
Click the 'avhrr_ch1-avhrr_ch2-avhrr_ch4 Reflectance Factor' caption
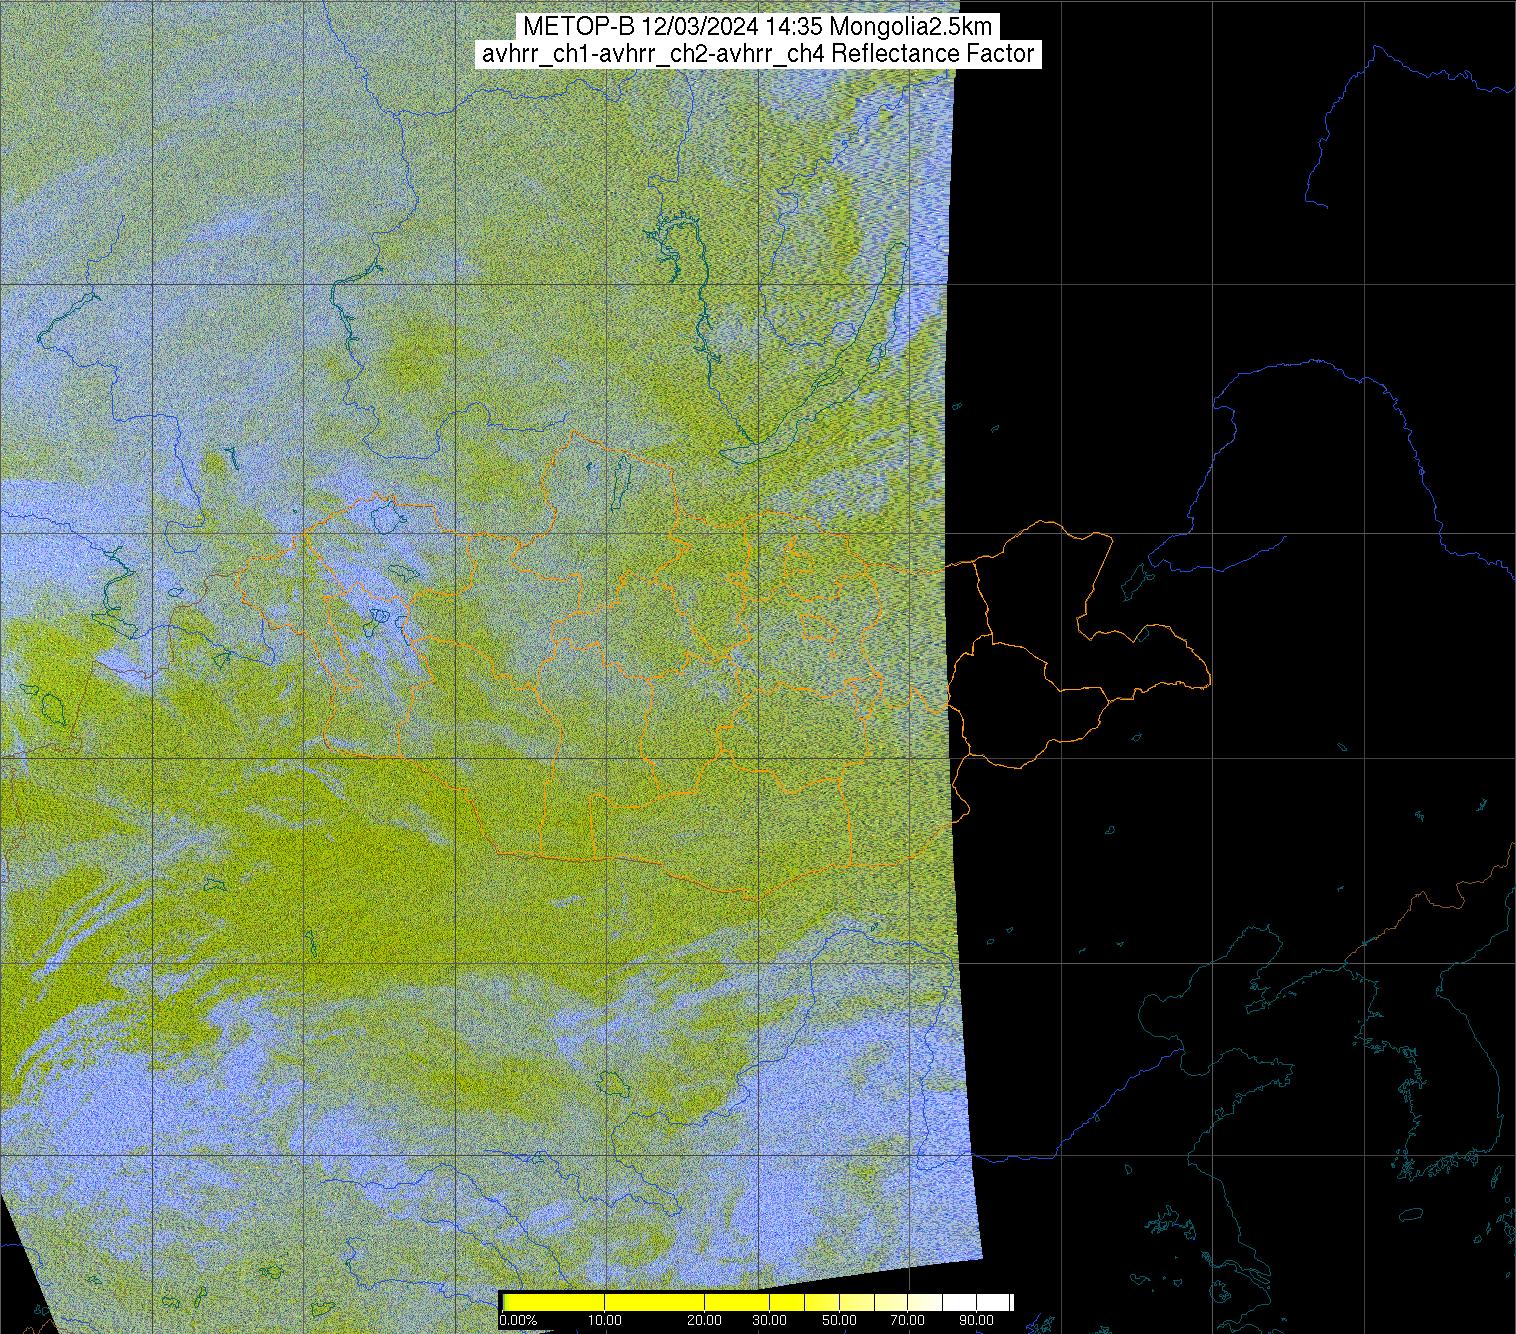(x=757, y=54)
